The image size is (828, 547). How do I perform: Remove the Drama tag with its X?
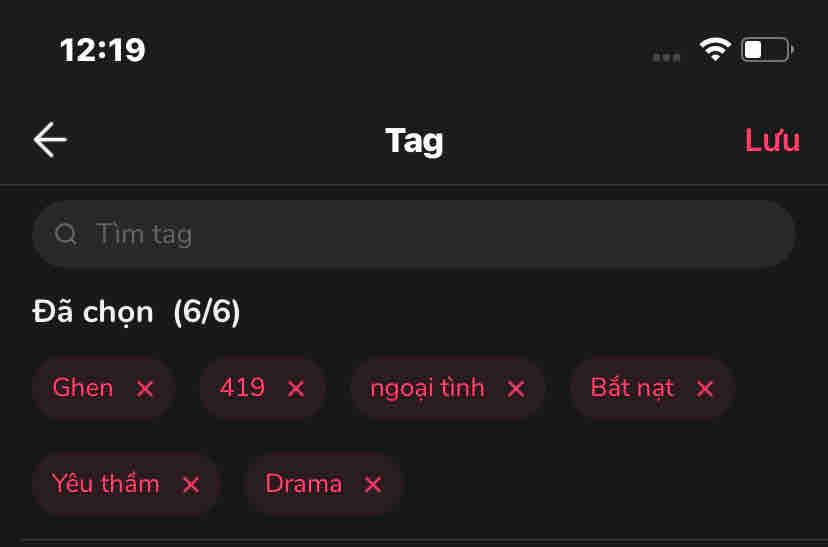click(x=373, y=484)
